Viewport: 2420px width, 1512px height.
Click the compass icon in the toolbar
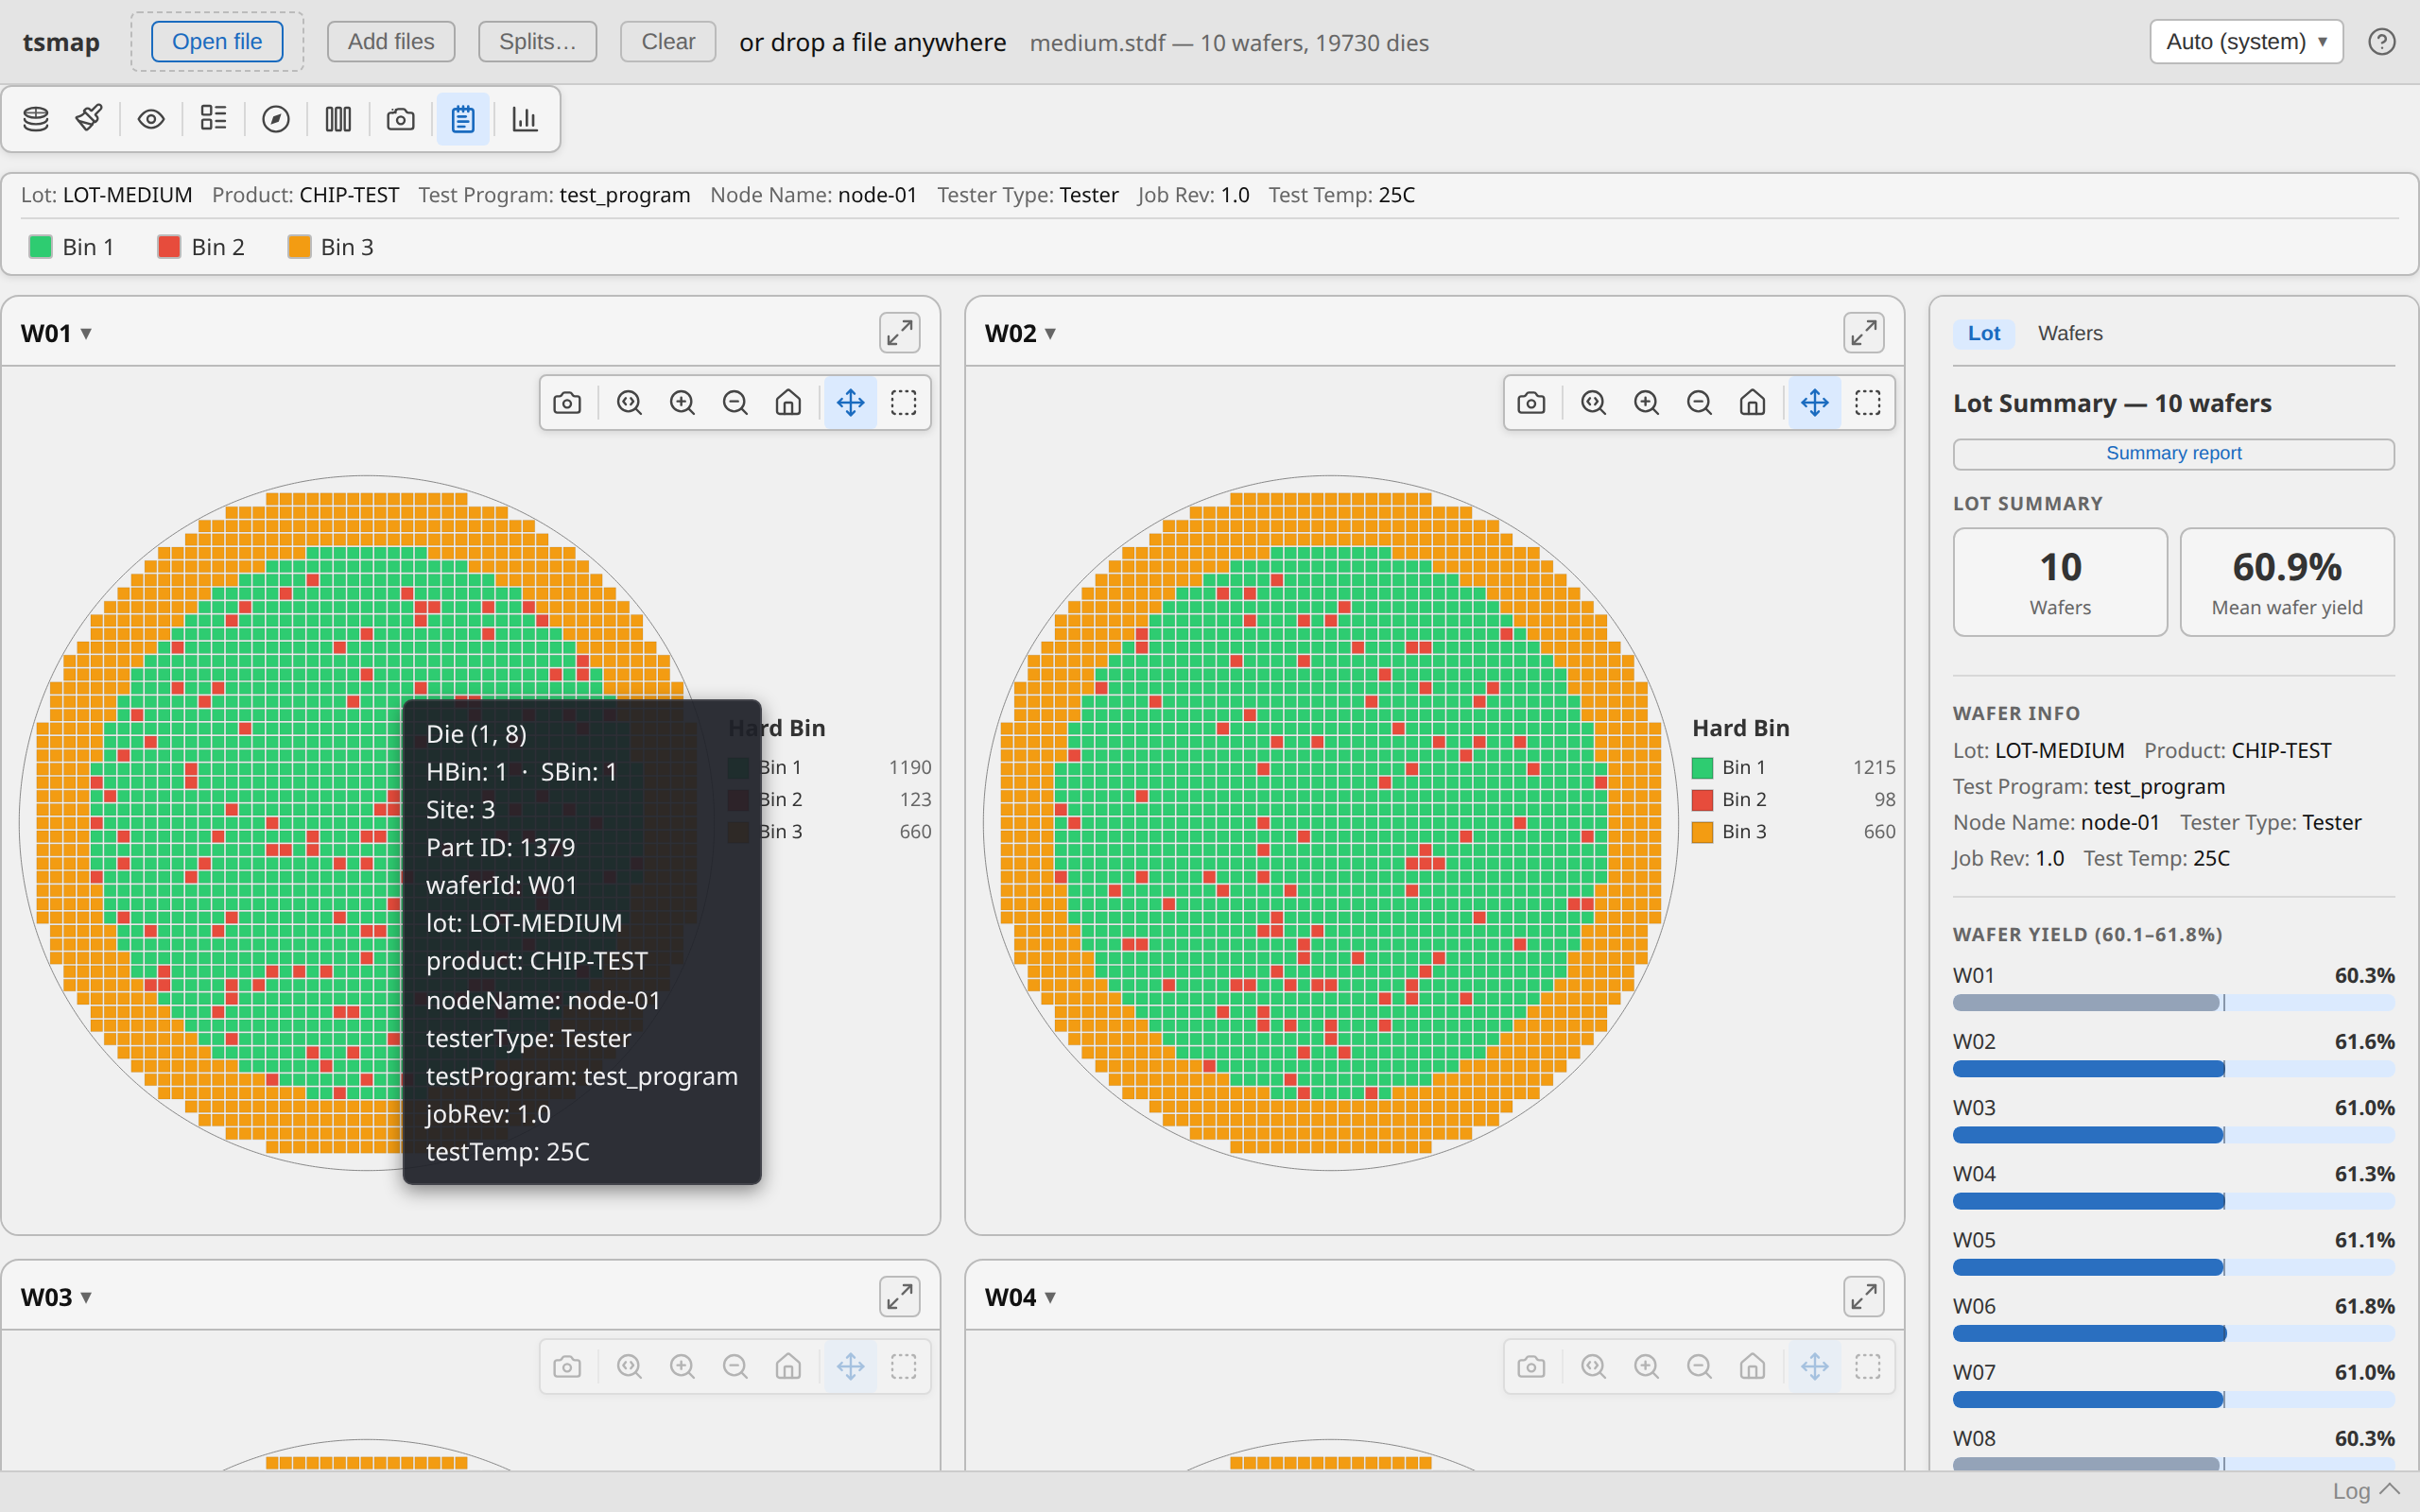(276, 119)
